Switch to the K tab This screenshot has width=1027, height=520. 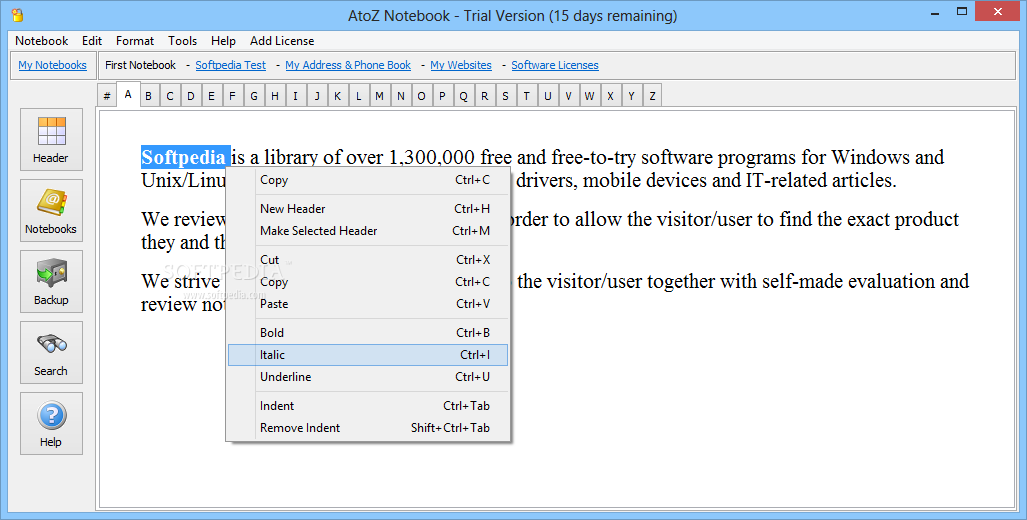(x=337, y=96)
